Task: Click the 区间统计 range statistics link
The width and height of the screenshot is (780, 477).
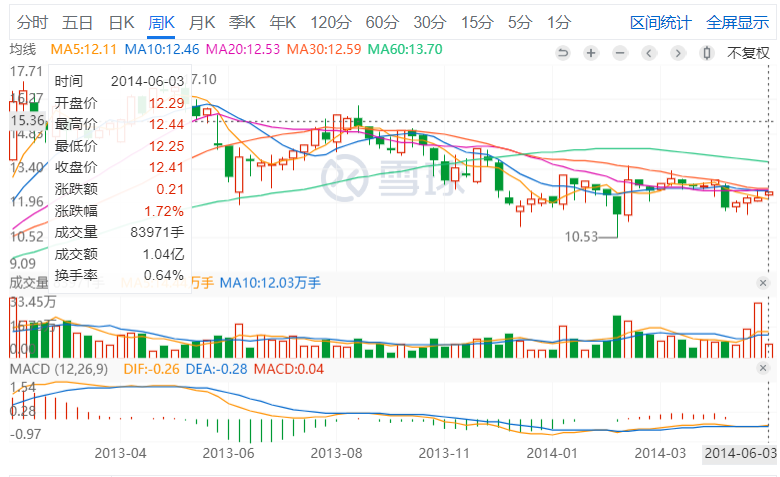Action: point(660,22)
